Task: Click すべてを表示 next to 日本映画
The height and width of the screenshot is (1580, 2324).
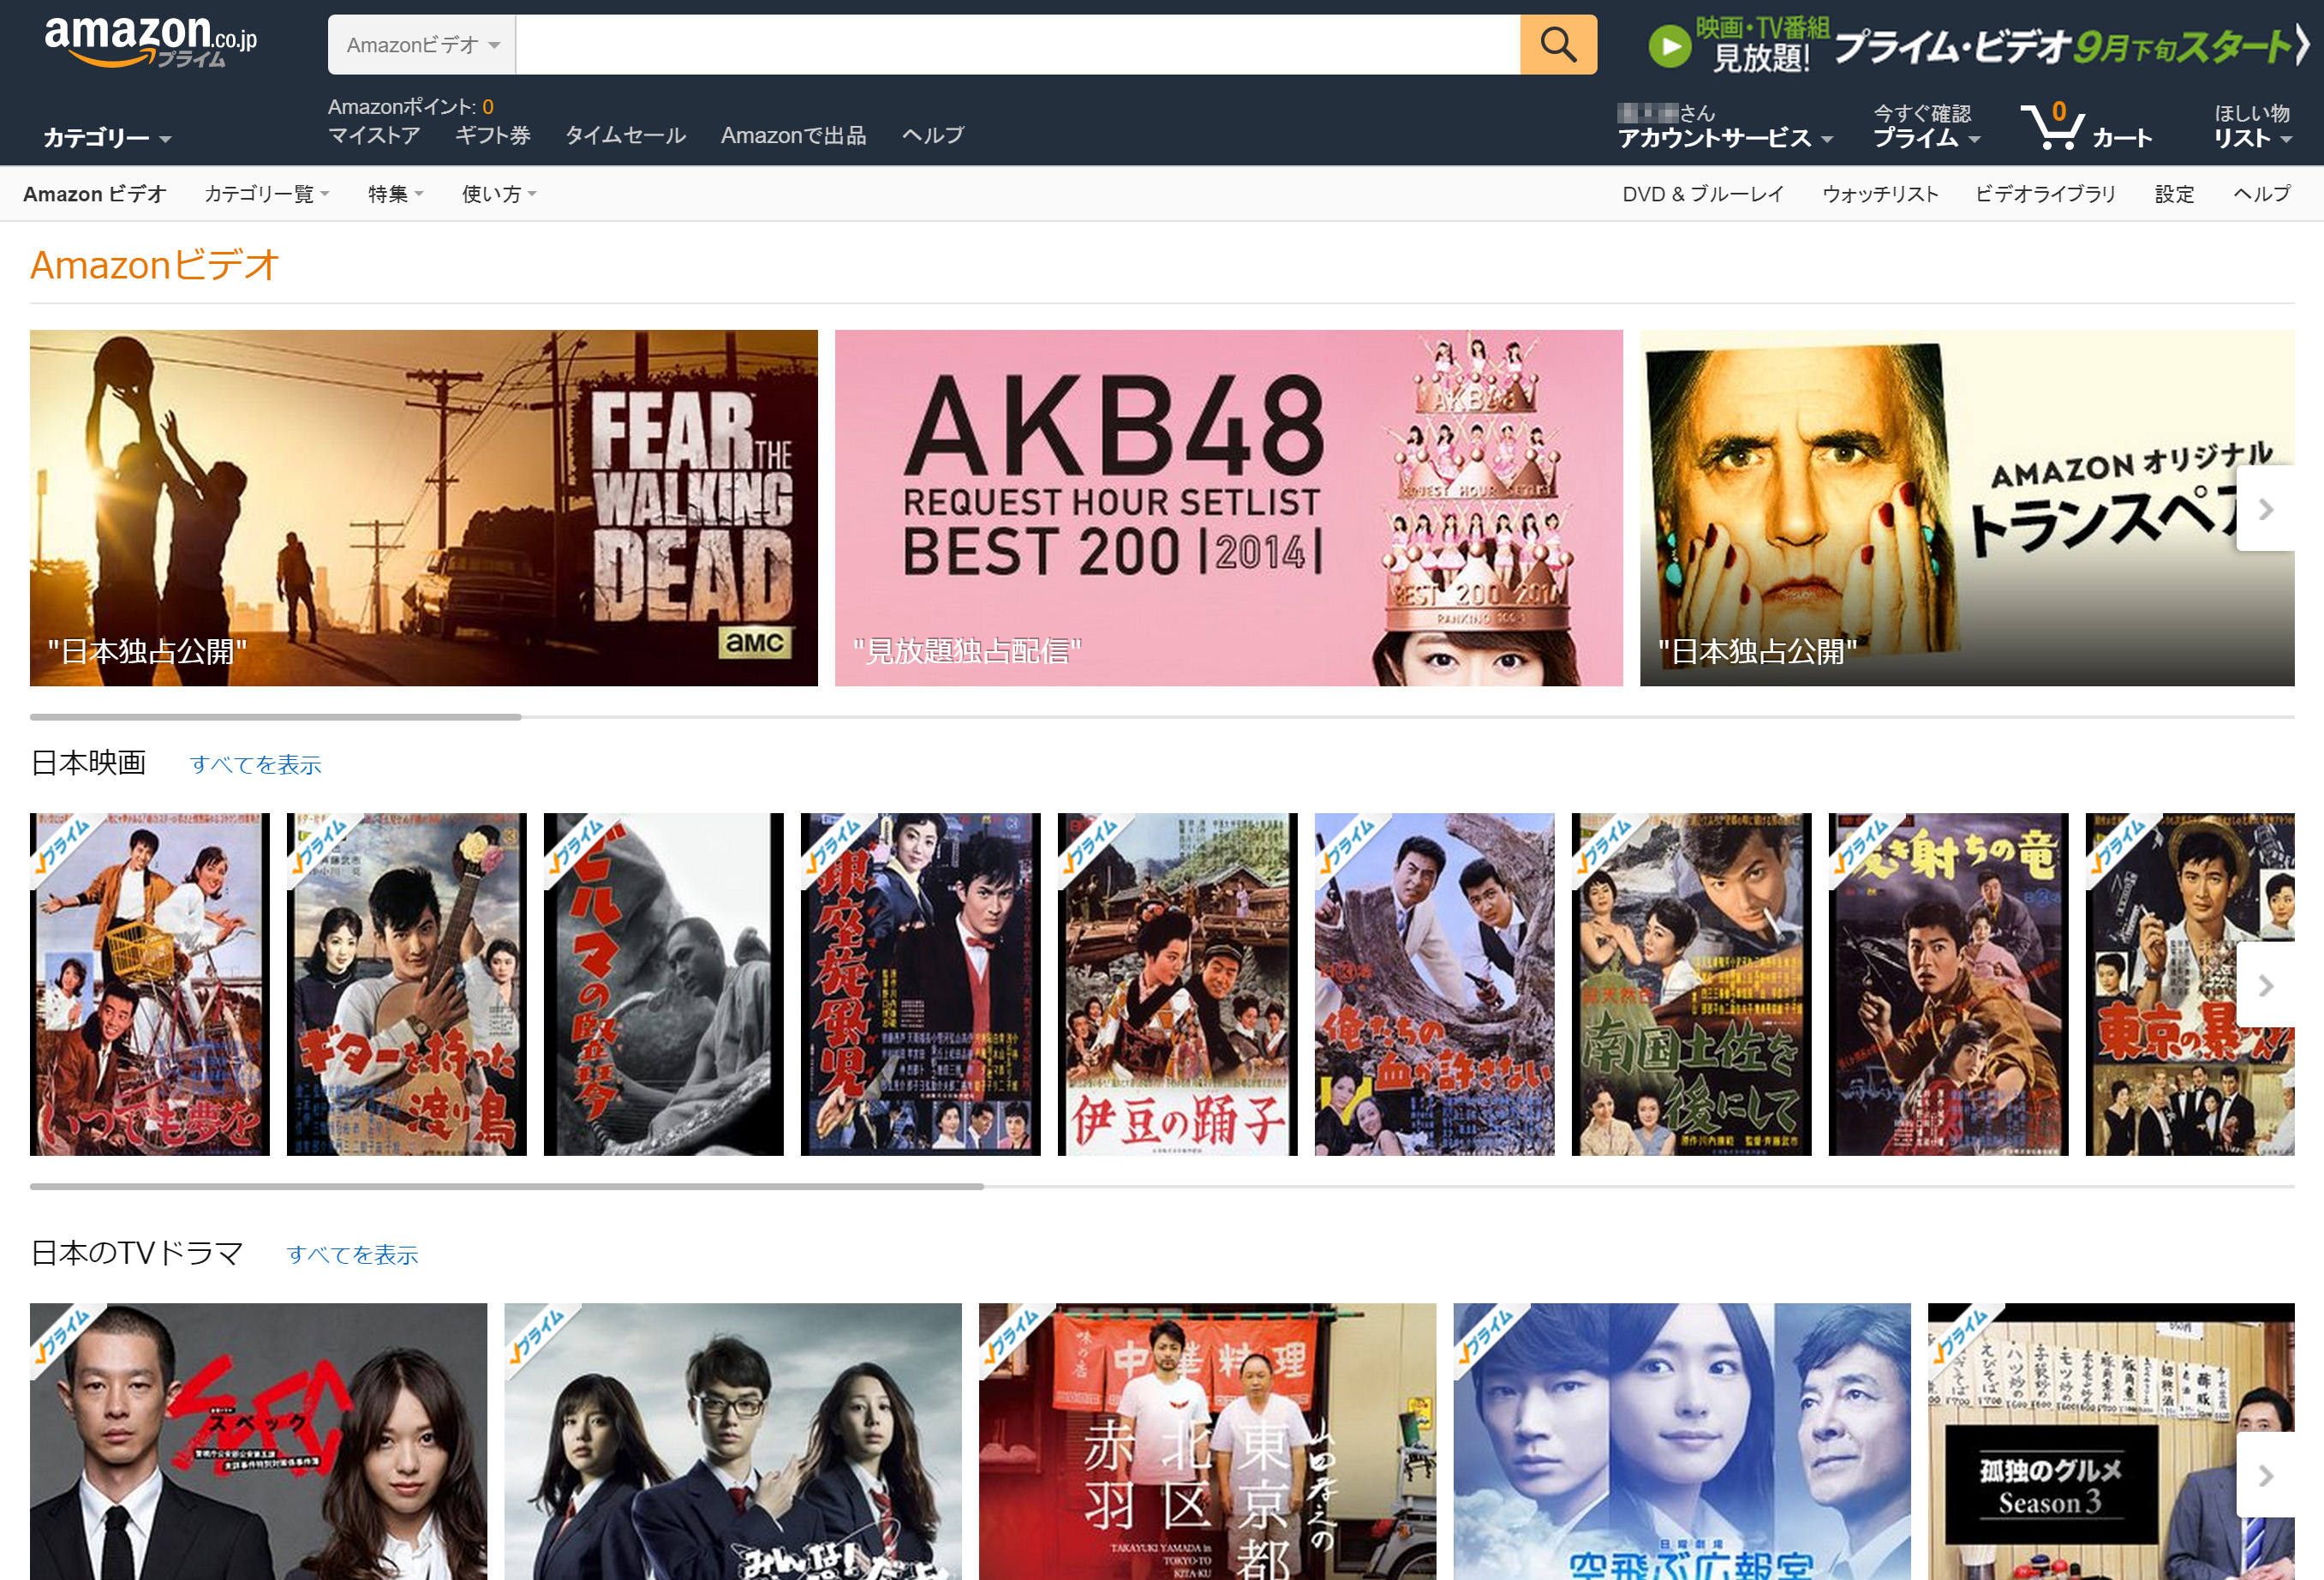Action: 256,765
